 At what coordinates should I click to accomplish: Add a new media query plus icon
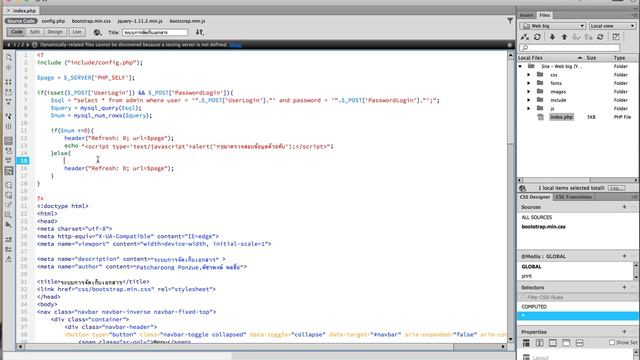(624, 256)
